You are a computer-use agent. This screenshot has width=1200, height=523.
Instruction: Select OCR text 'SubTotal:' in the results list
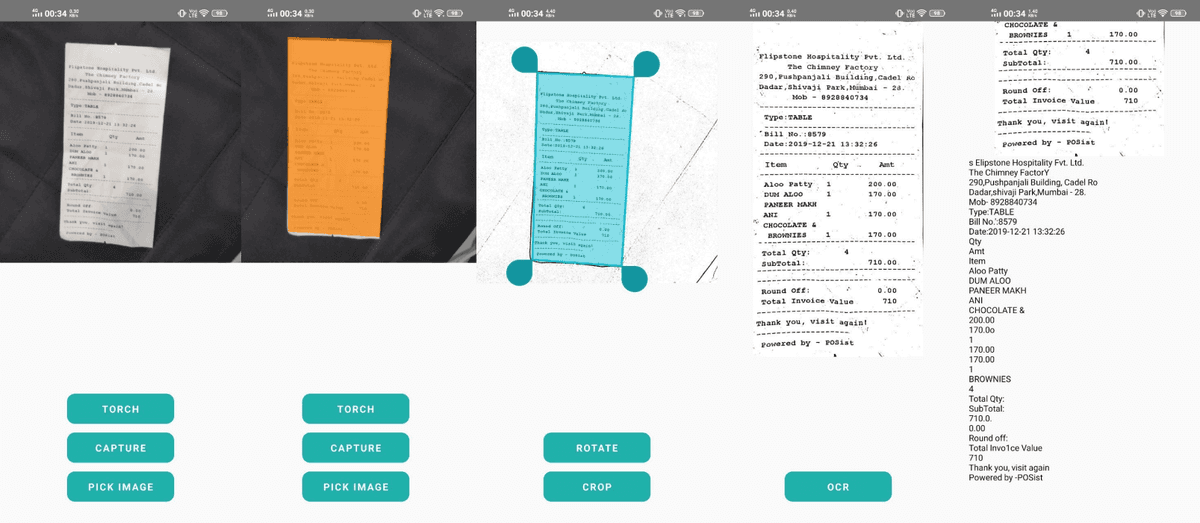986,408
